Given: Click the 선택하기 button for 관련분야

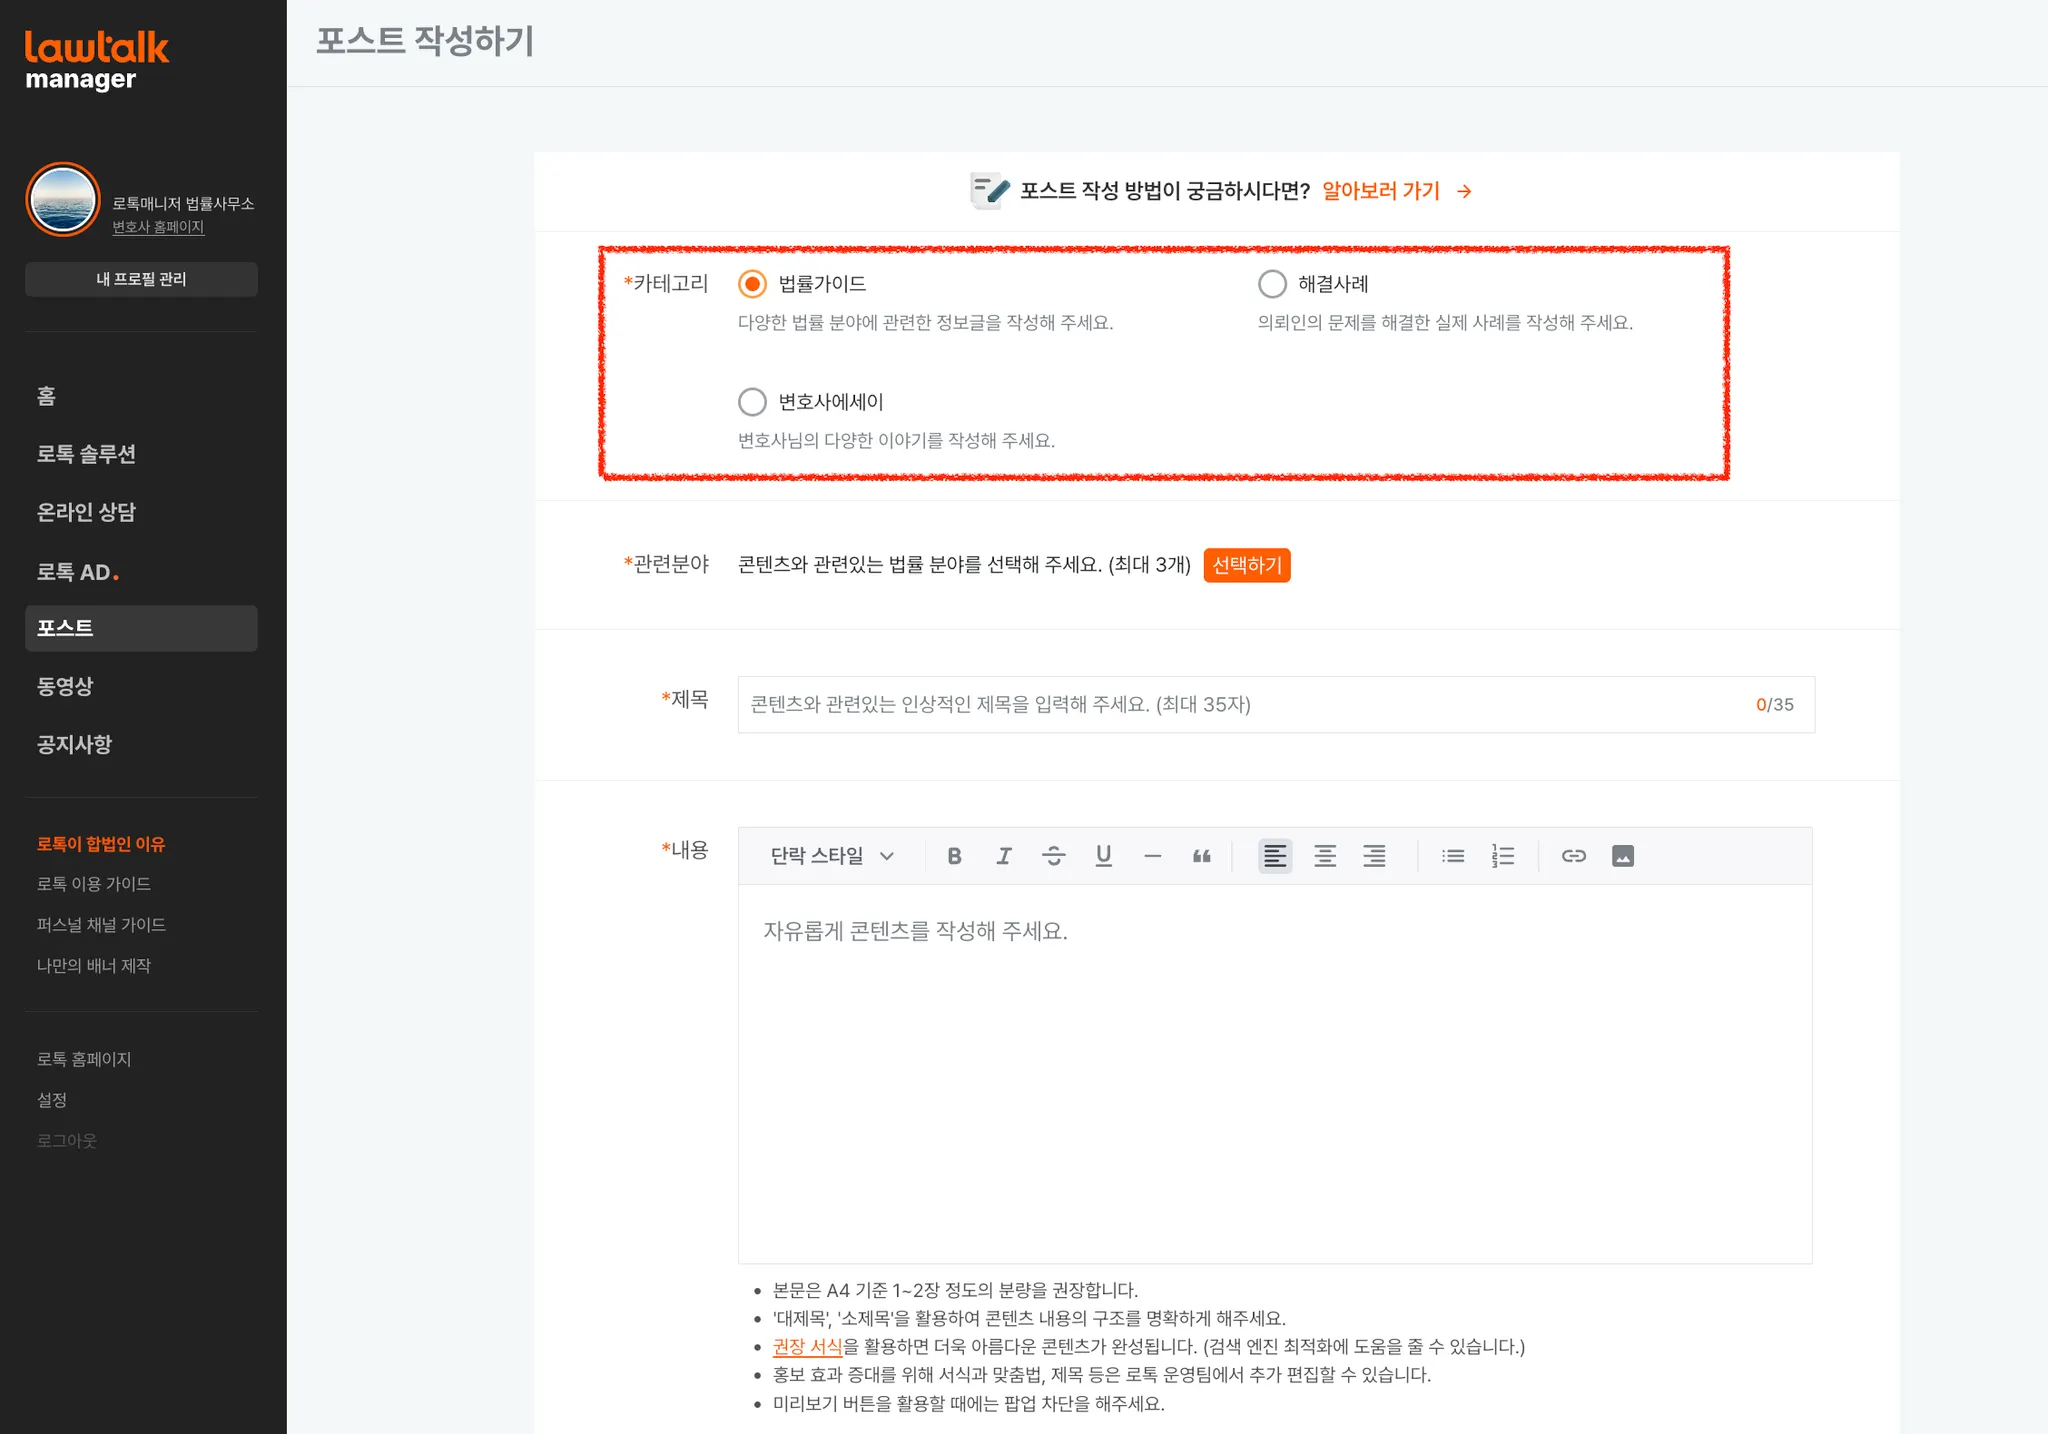Looking at the screenshot, I should (x=1246, y=565).
